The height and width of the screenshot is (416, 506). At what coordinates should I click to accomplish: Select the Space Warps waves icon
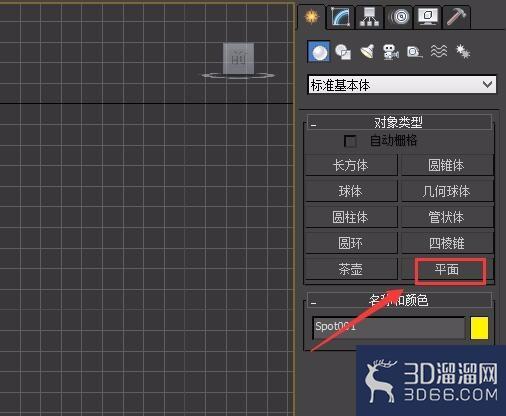click(x=438, y=51)
